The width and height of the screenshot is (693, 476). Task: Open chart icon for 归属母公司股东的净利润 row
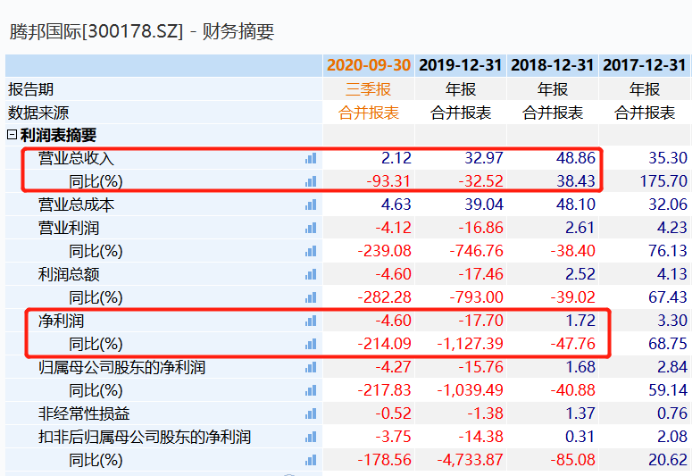click(311, 367)
